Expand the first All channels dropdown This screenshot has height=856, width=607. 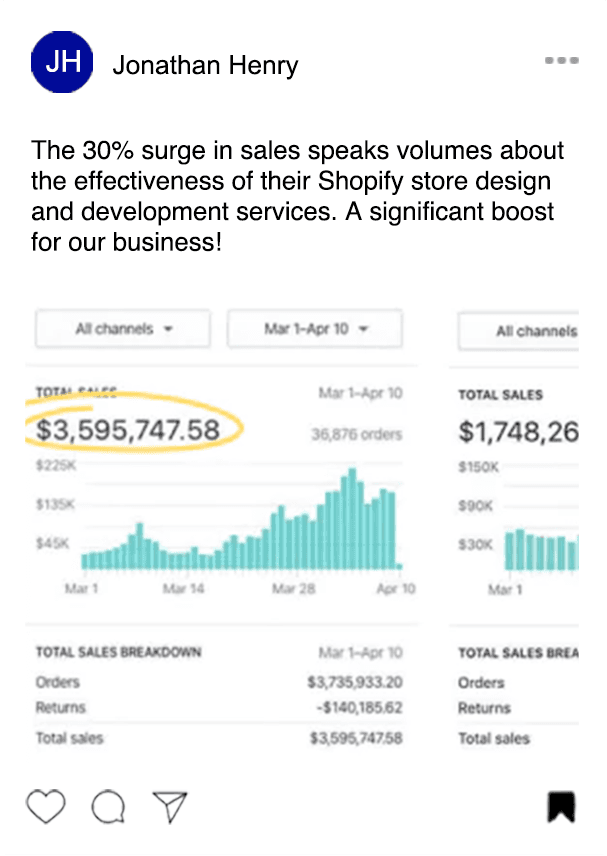pos(123,329)
